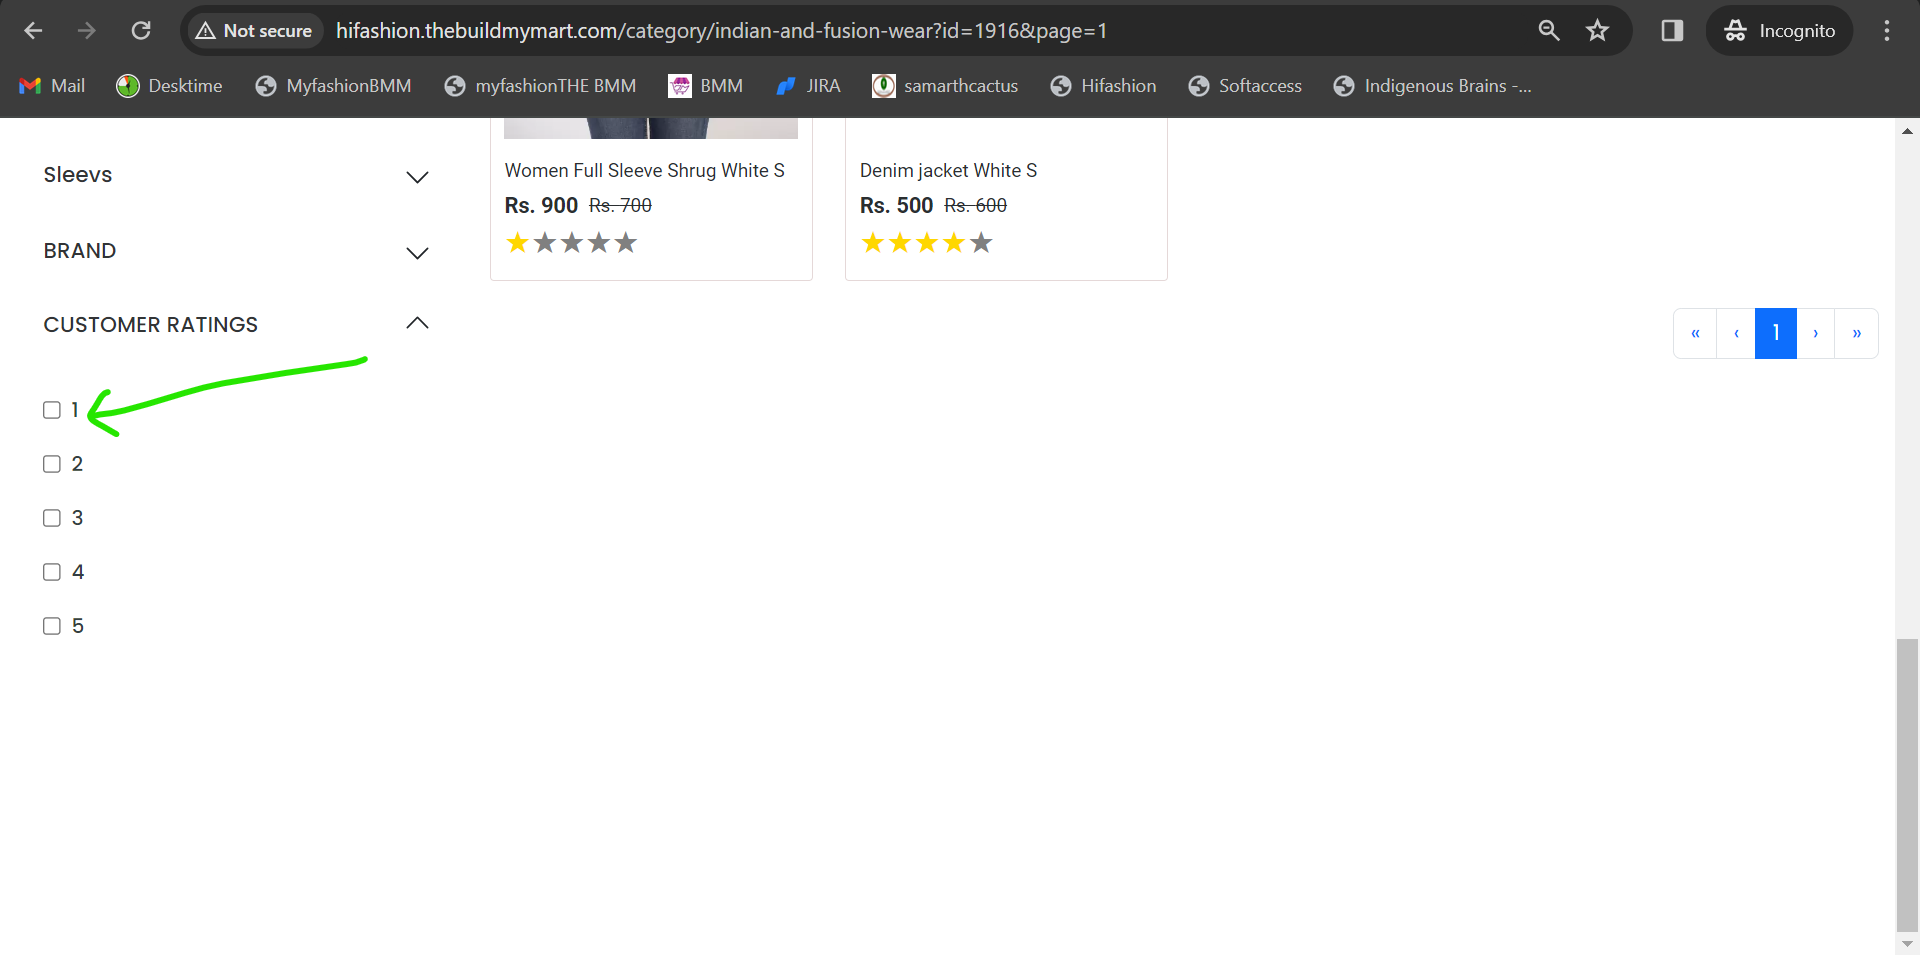Screen dimensions: 1920x955
Task: Click the Sleevs filter heading
Action: click(78, 175)
